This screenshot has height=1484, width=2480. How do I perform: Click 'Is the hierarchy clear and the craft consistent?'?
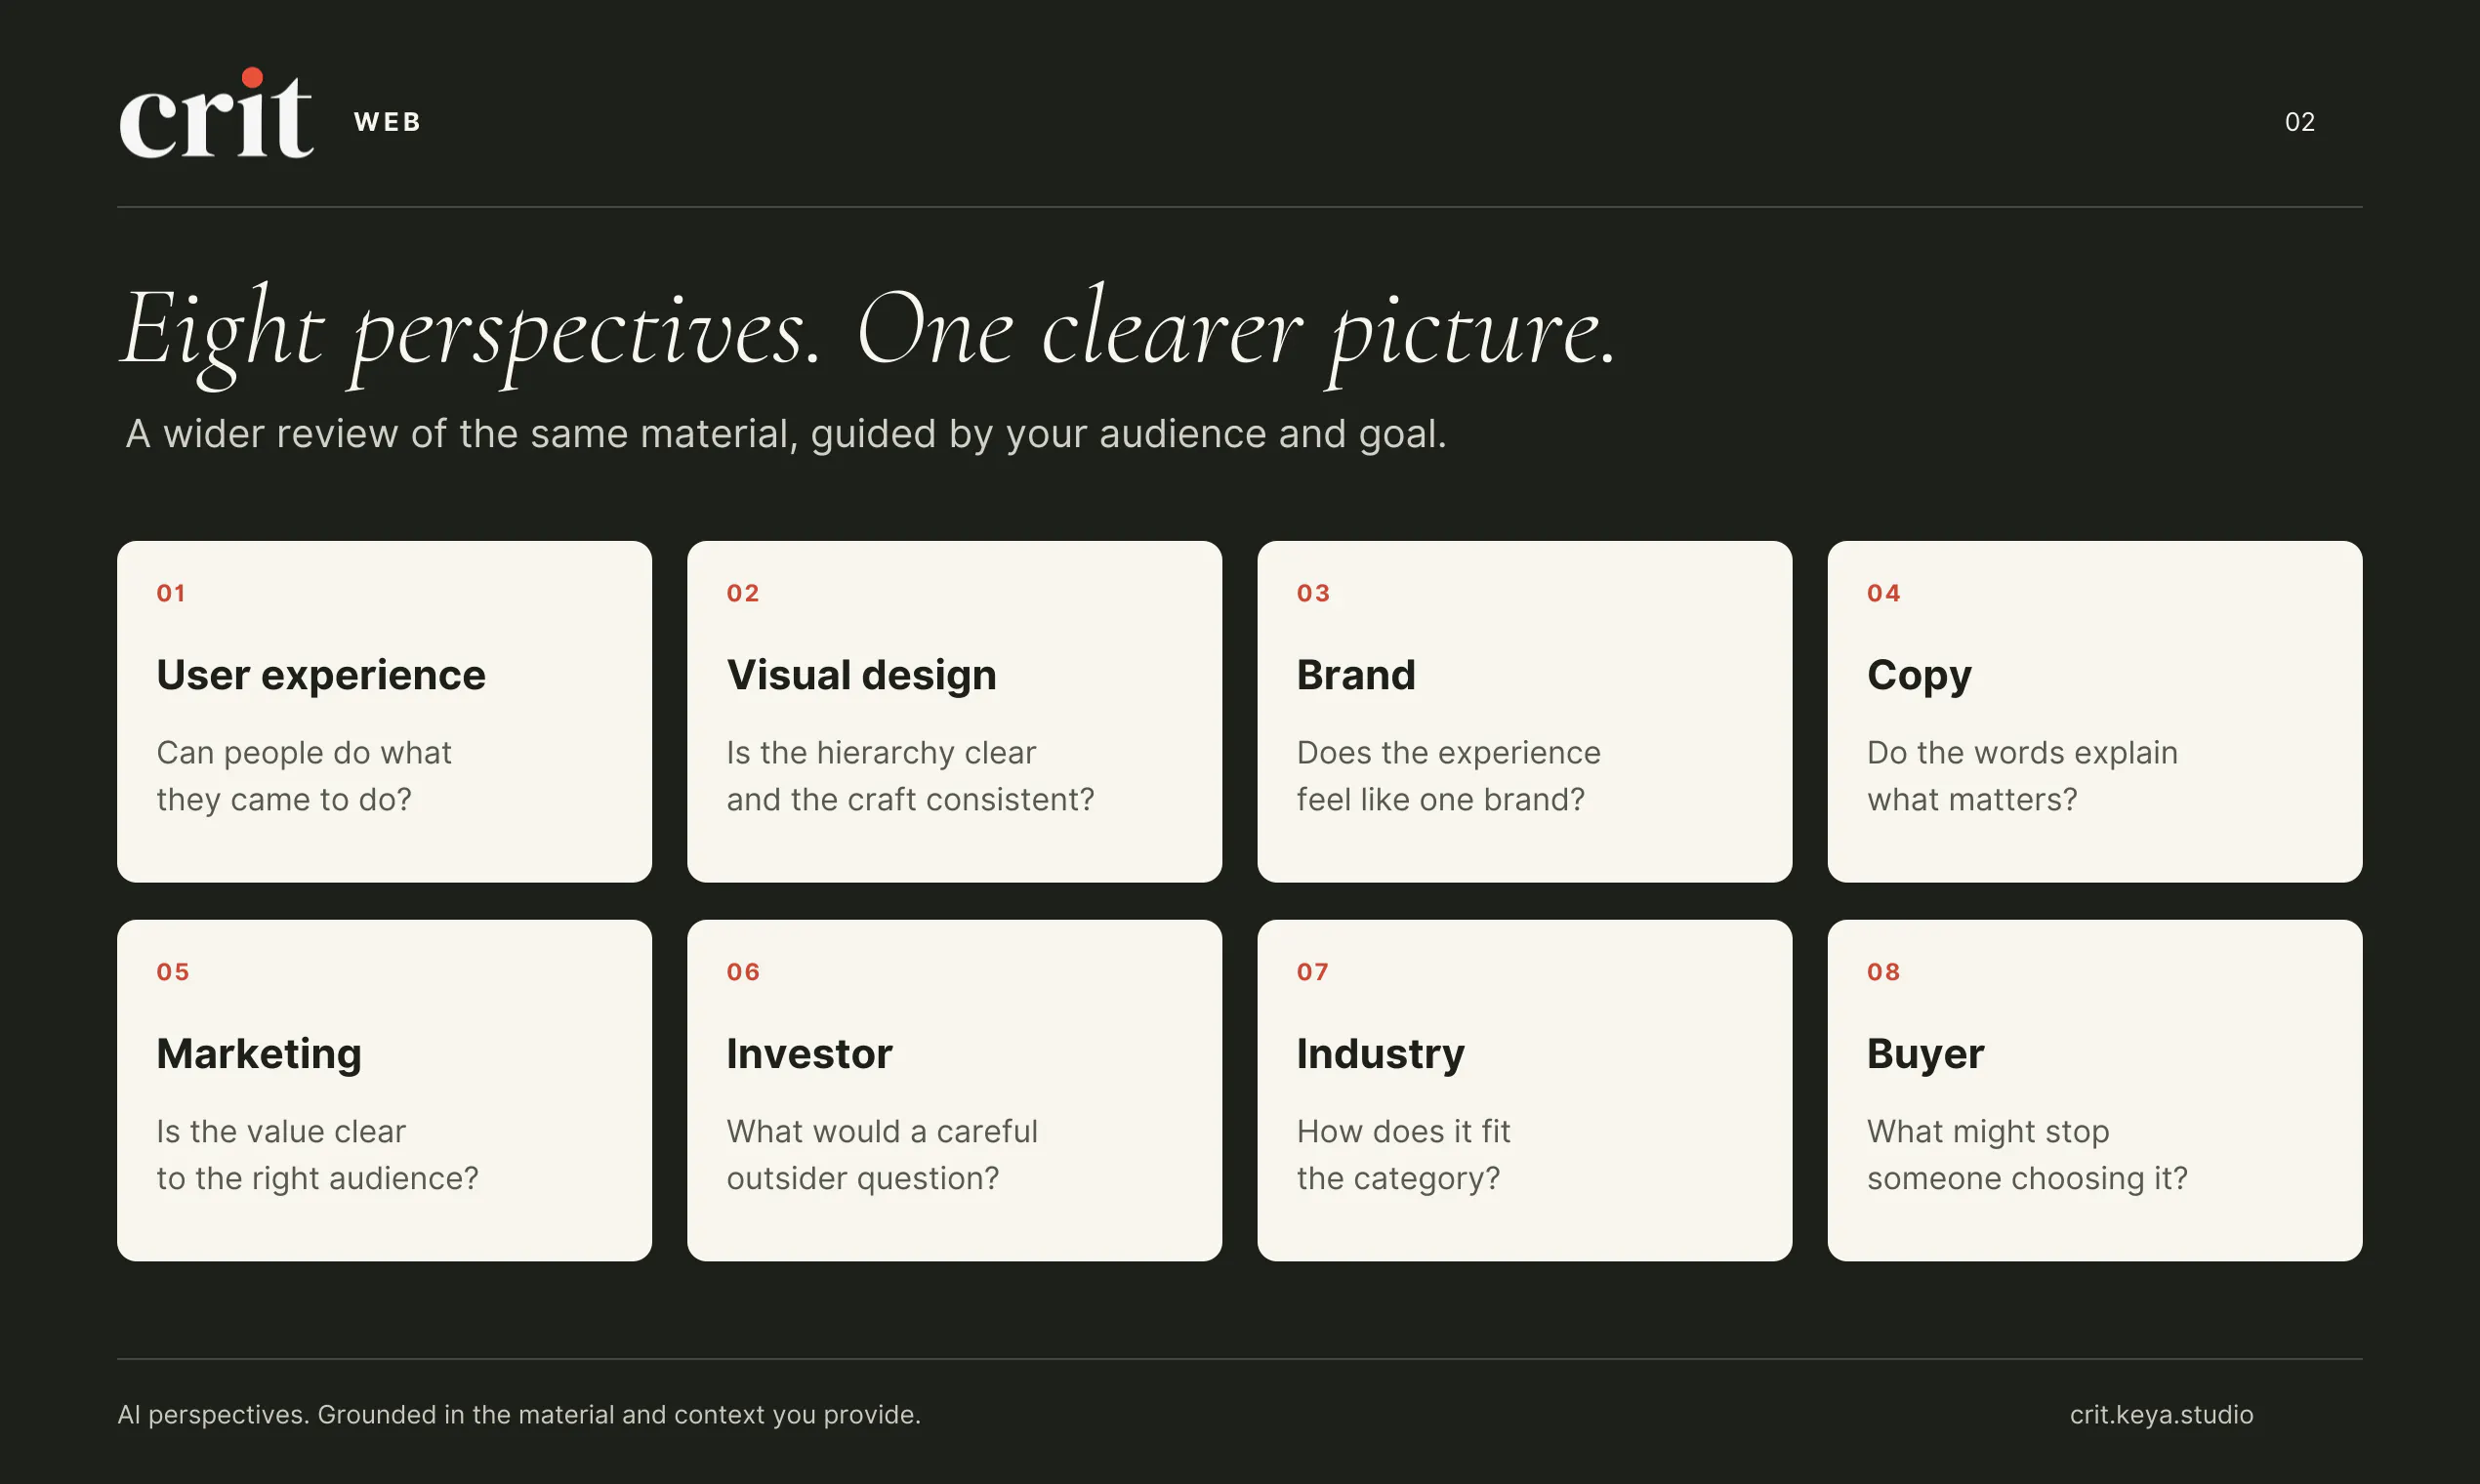point(910,776)
